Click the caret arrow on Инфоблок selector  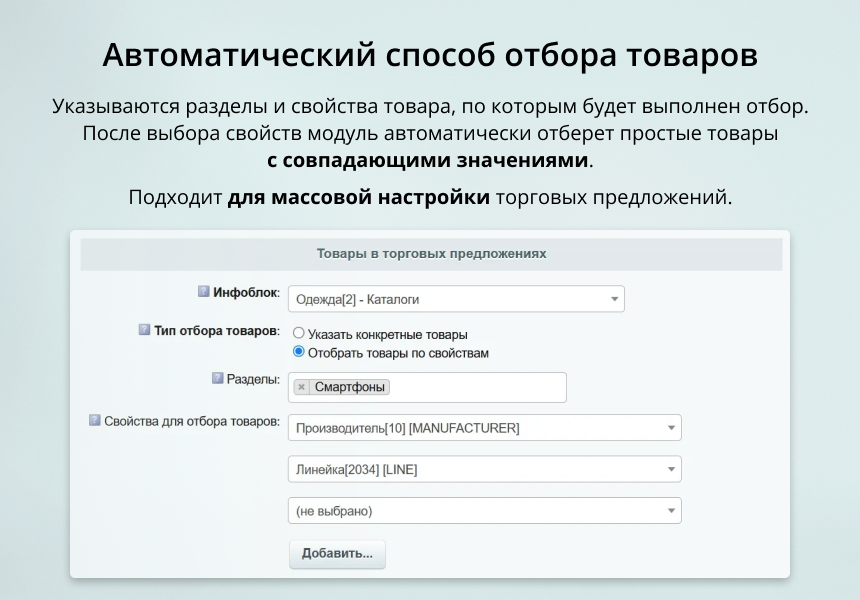(x=614, y=298)
